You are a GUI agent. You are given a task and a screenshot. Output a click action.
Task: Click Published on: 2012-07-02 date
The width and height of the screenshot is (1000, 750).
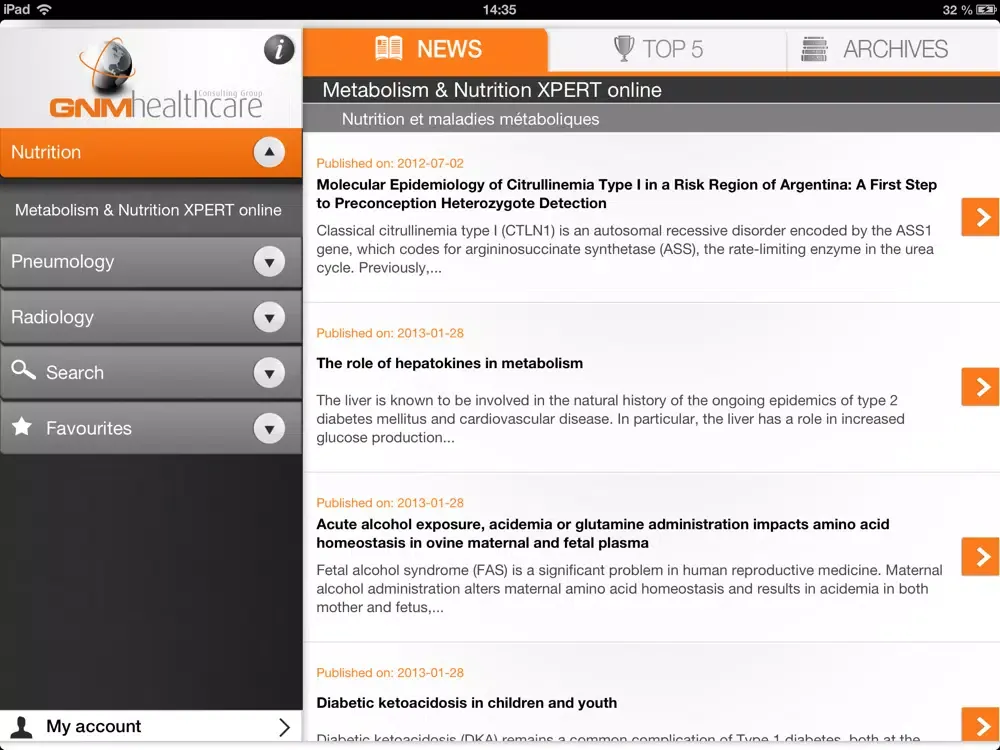pyautogui.click(x=390, y=163)
